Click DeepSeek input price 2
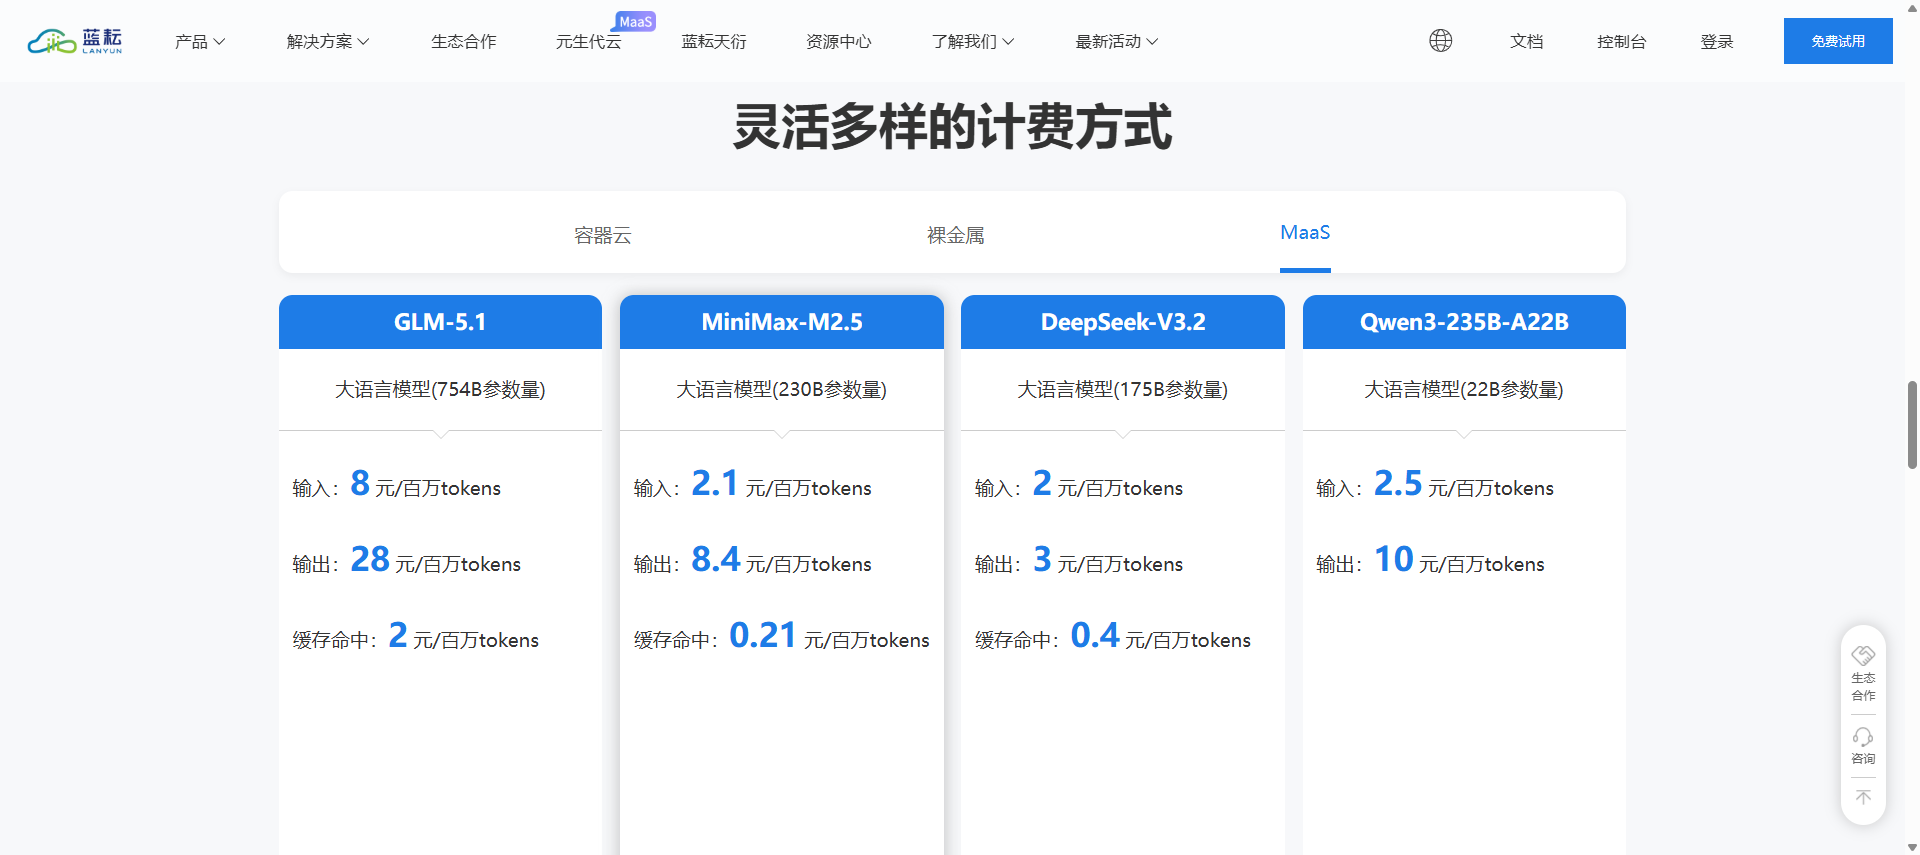The height and width of the screenshot is (855, 1920). (x=1042, y=483)
